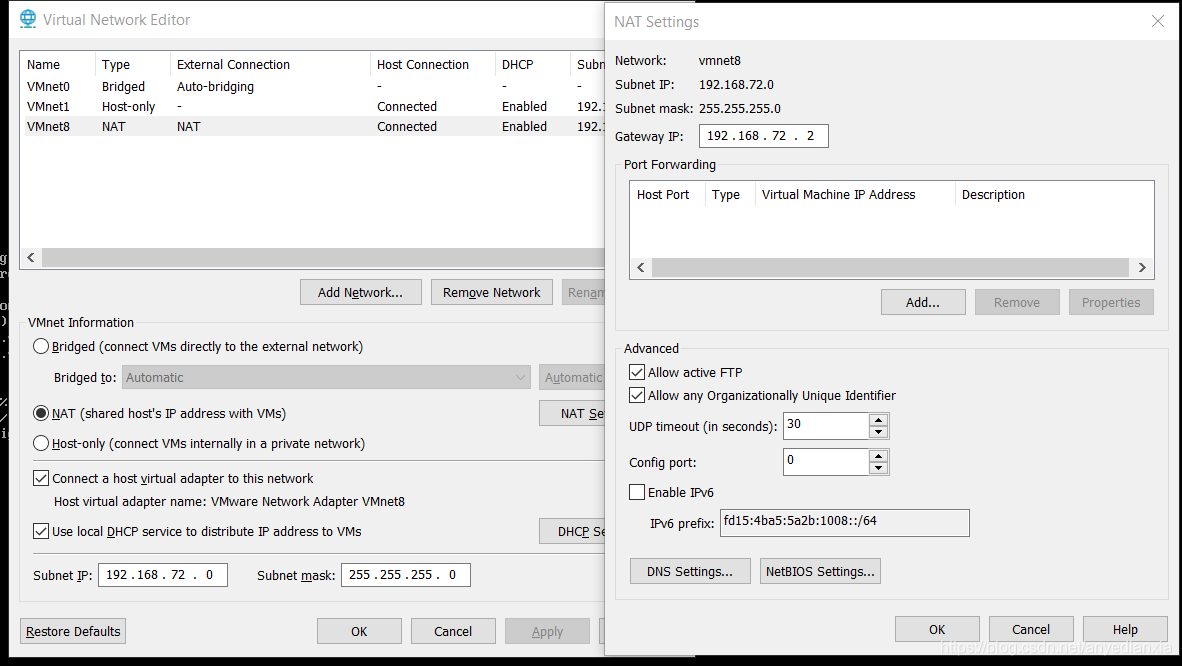Click the Subnet mask field in editor
The width and height of the screenshot is (1182, 666).
pos(406,575)
